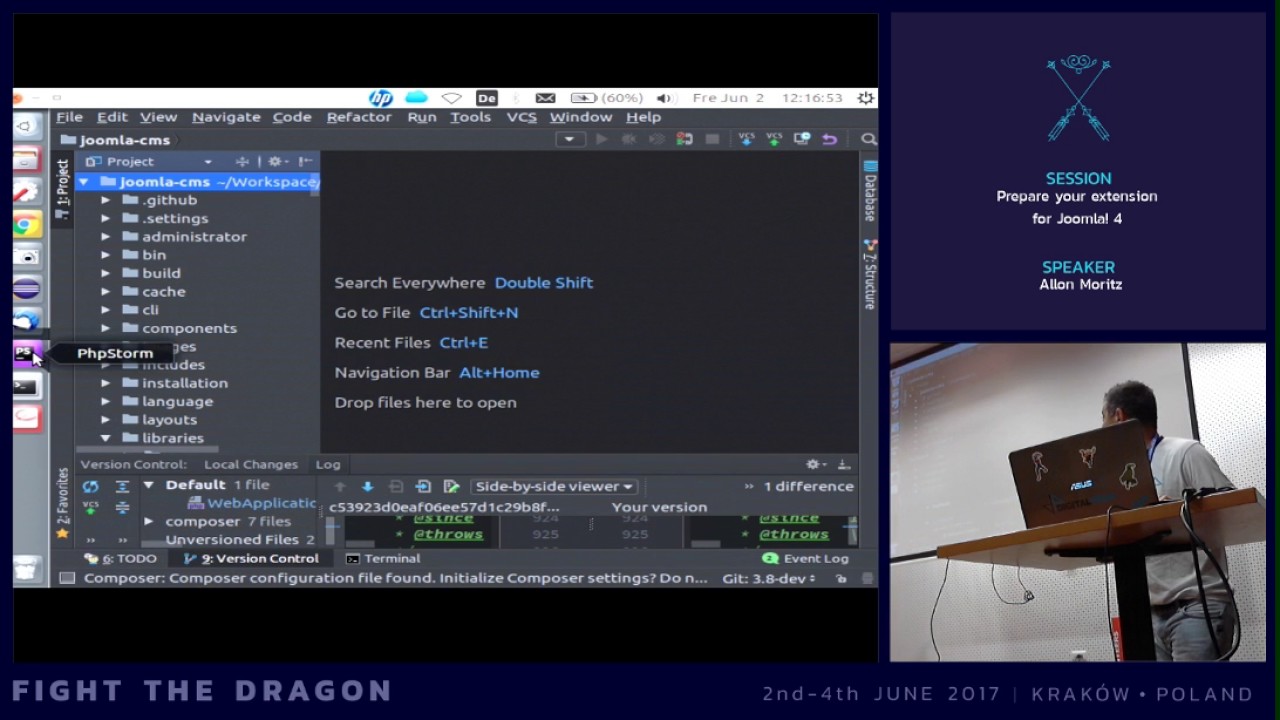Viewport: 1280px width, 720px height.
Task: Open the 2: Favorites side tab
Action: click(x=62, y=503)
